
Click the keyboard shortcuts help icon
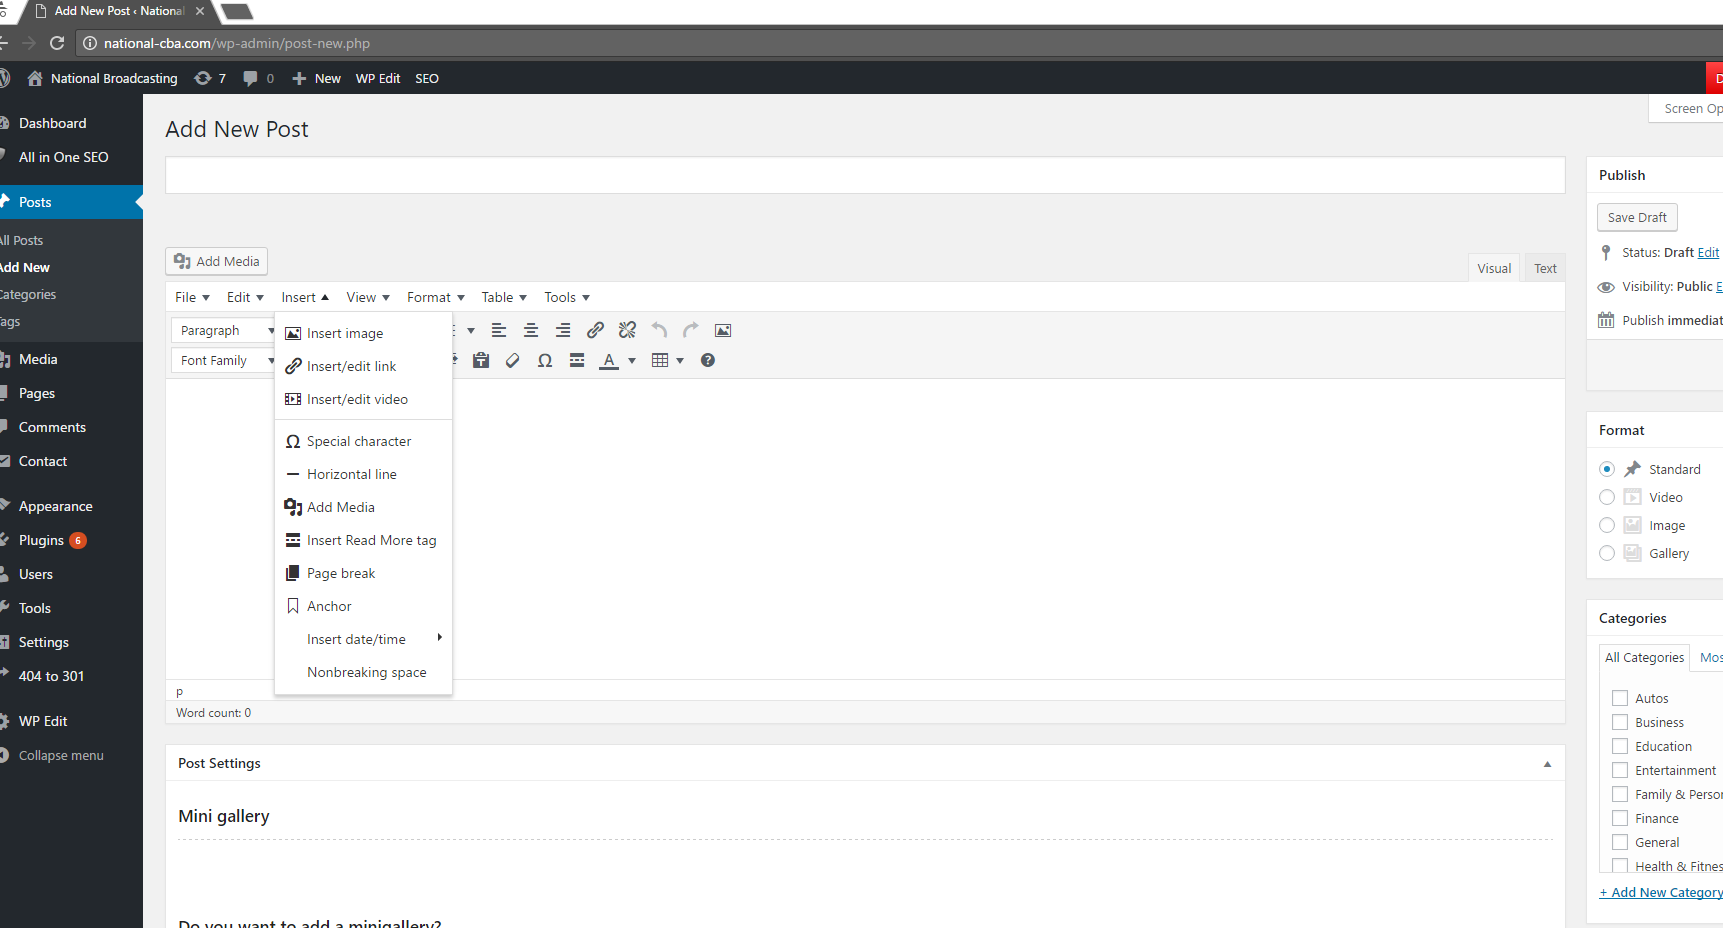tap(708, 360)
